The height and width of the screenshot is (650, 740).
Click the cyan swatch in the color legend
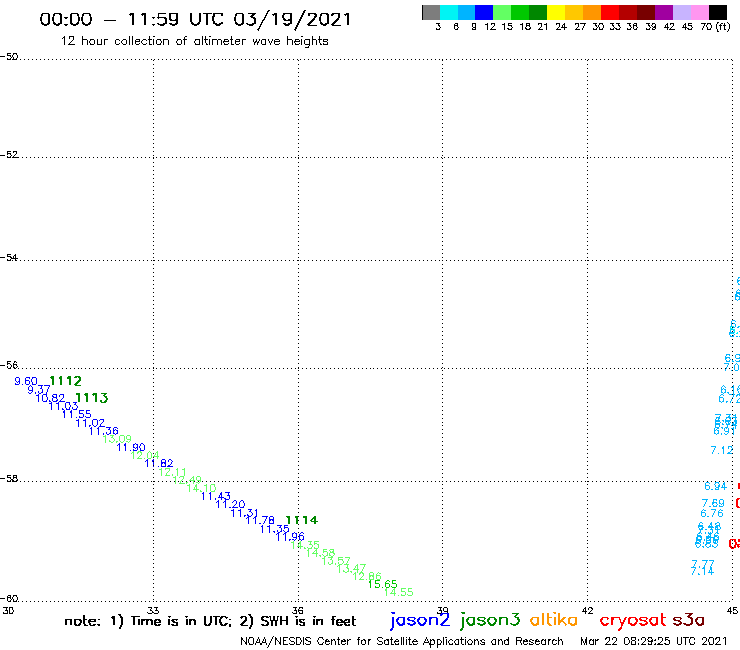(448, 12)
